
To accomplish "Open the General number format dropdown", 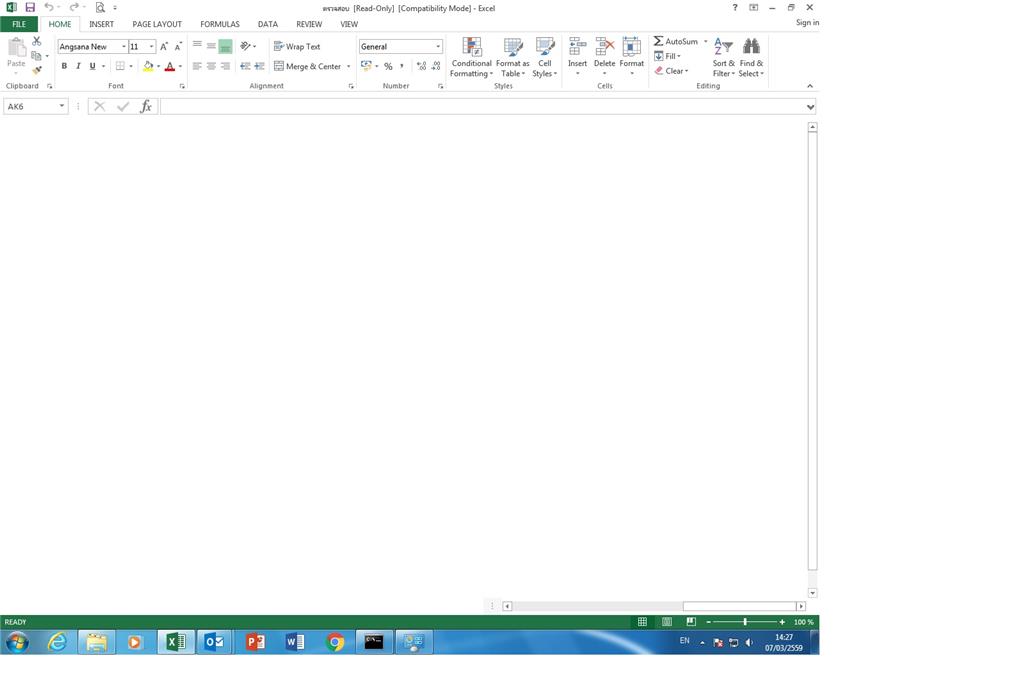I will 438,46.
